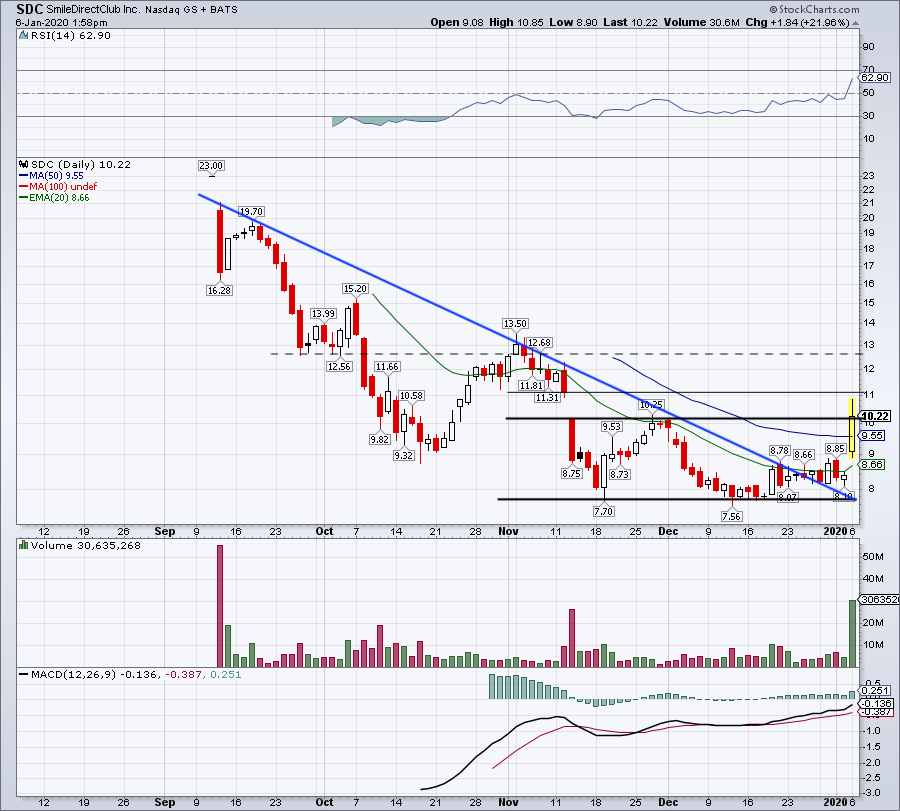Click the candlestick icon next to SDC (Daily)

tap(24, 164)
